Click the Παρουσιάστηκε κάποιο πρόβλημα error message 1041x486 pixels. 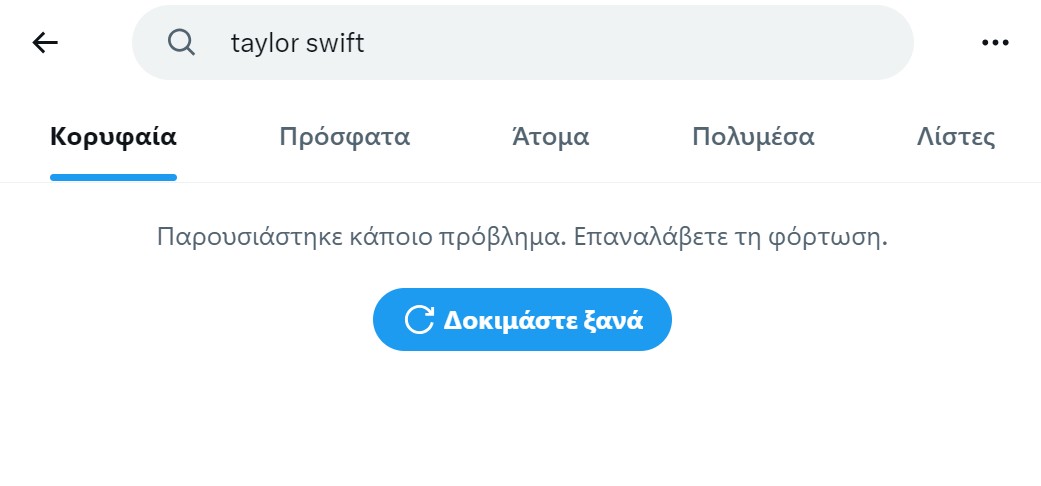361,237
